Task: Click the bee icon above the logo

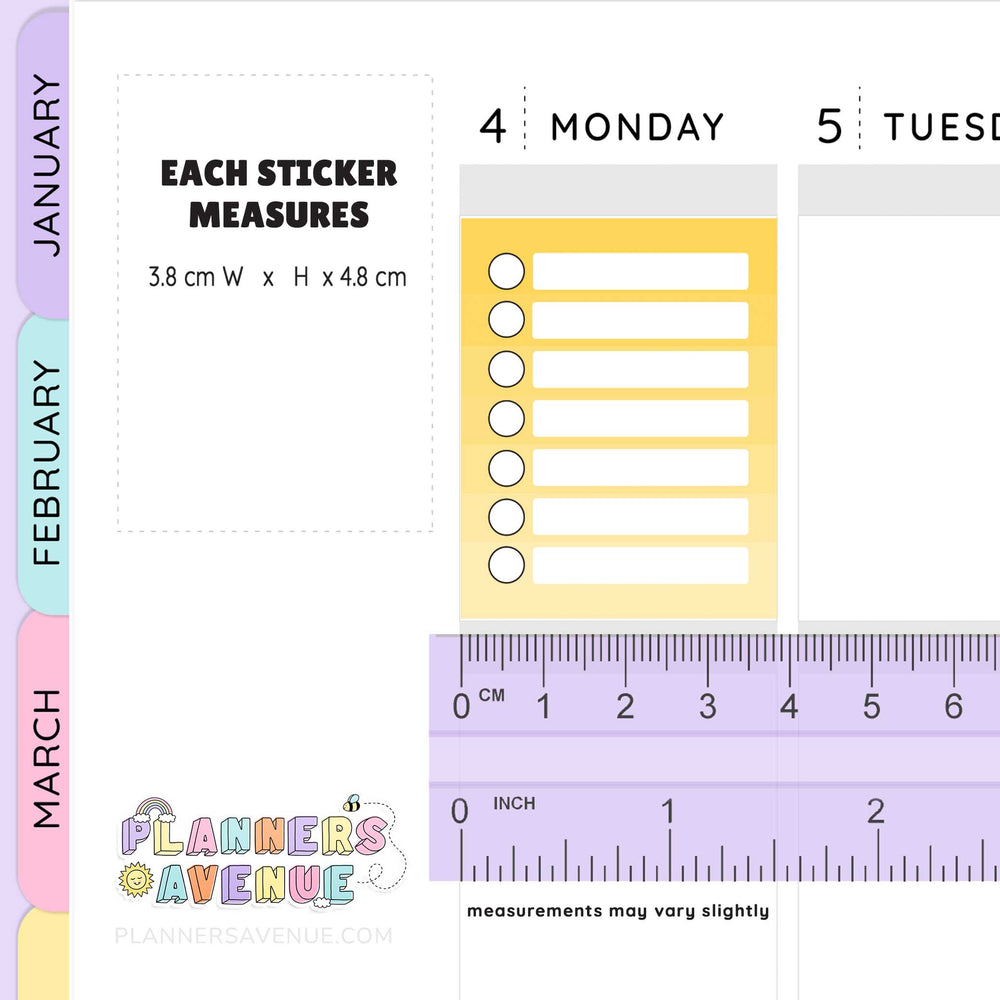Action: point(352,802)
